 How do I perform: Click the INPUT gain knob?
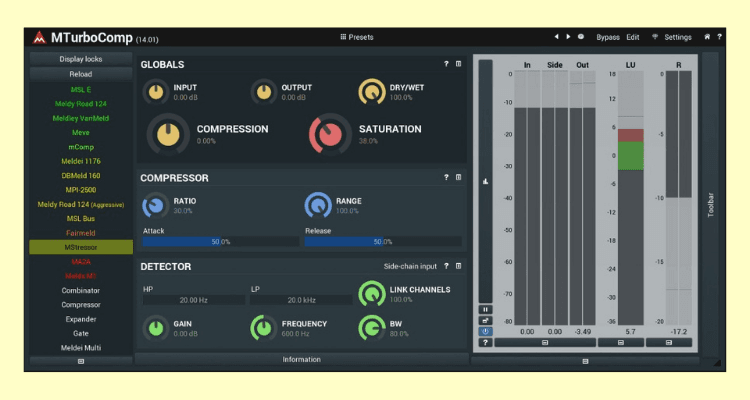click(155, 92)
